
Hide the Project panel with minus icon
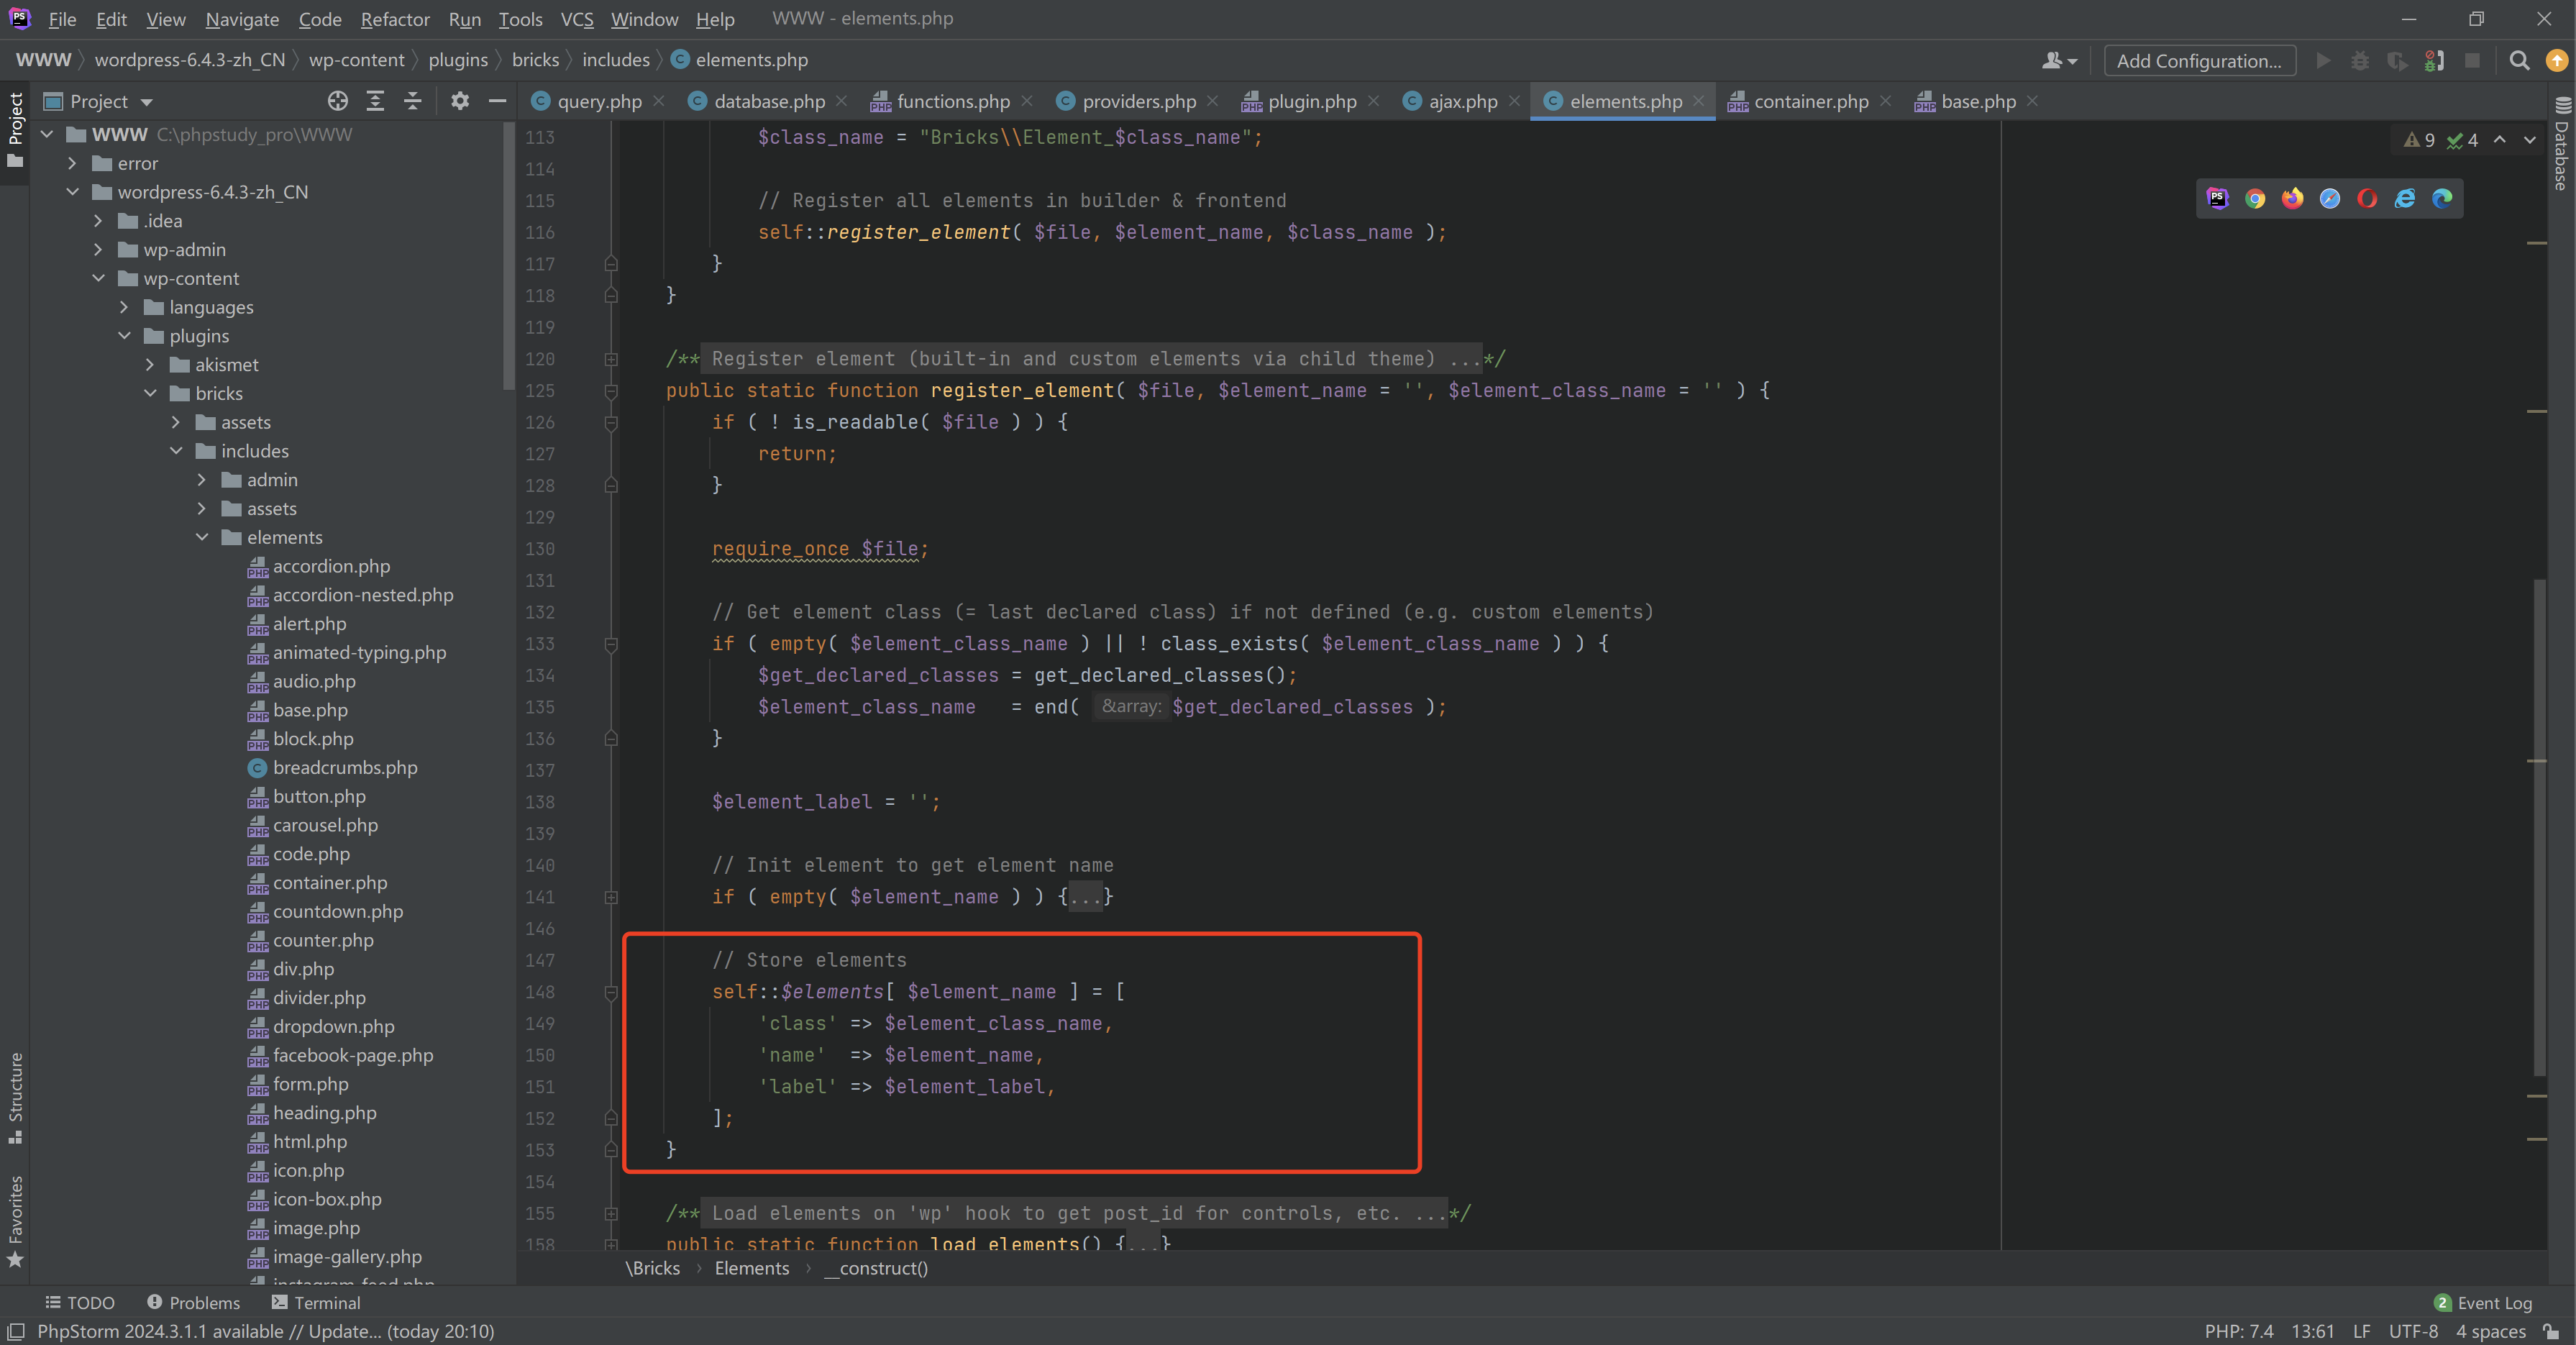pyautogui.click(x=497, y=101)
